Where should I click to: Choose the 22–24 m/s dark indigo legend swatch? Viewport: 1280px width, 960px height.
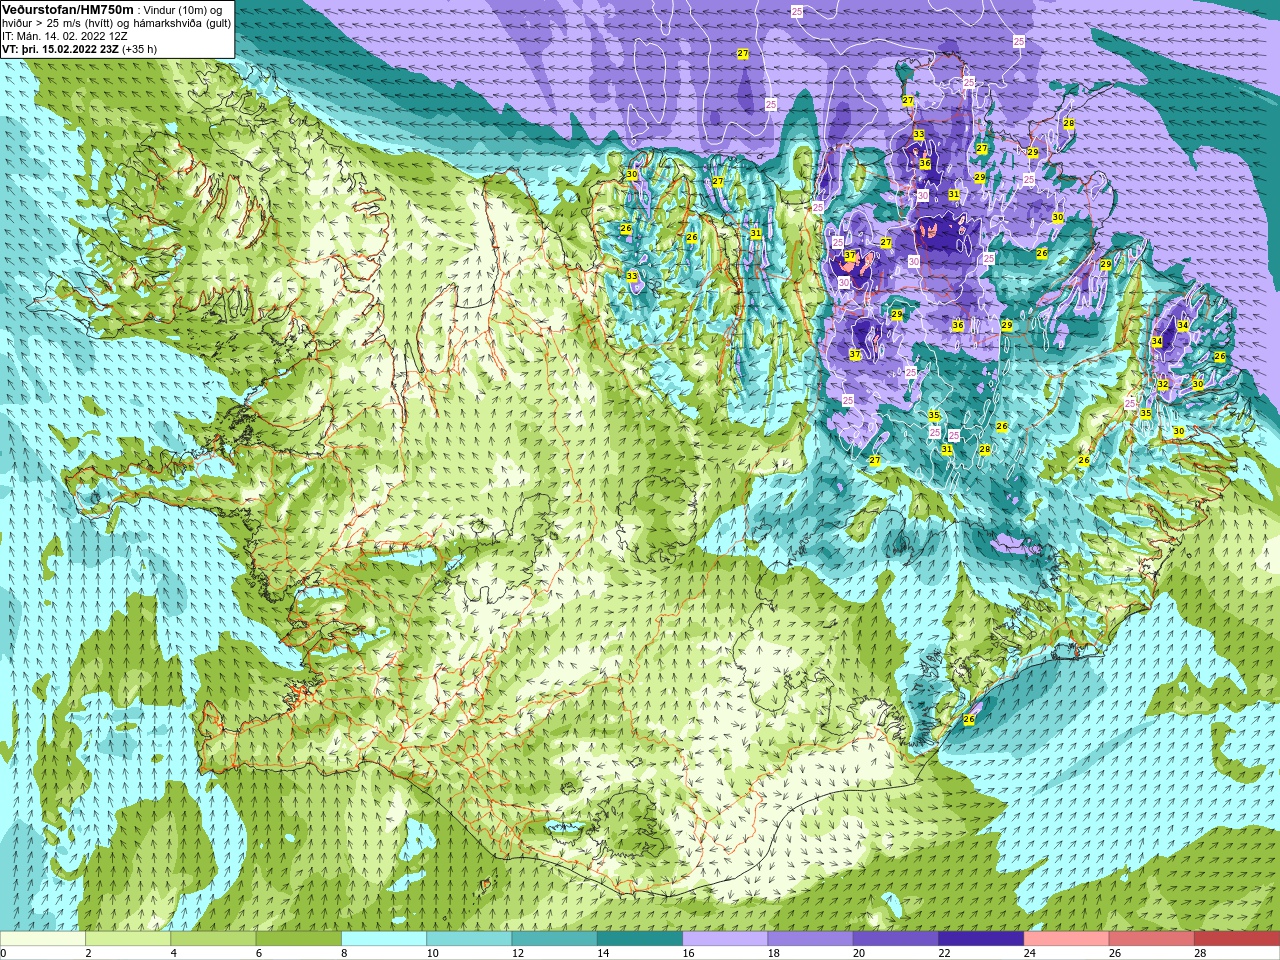[x=981, y=939]
